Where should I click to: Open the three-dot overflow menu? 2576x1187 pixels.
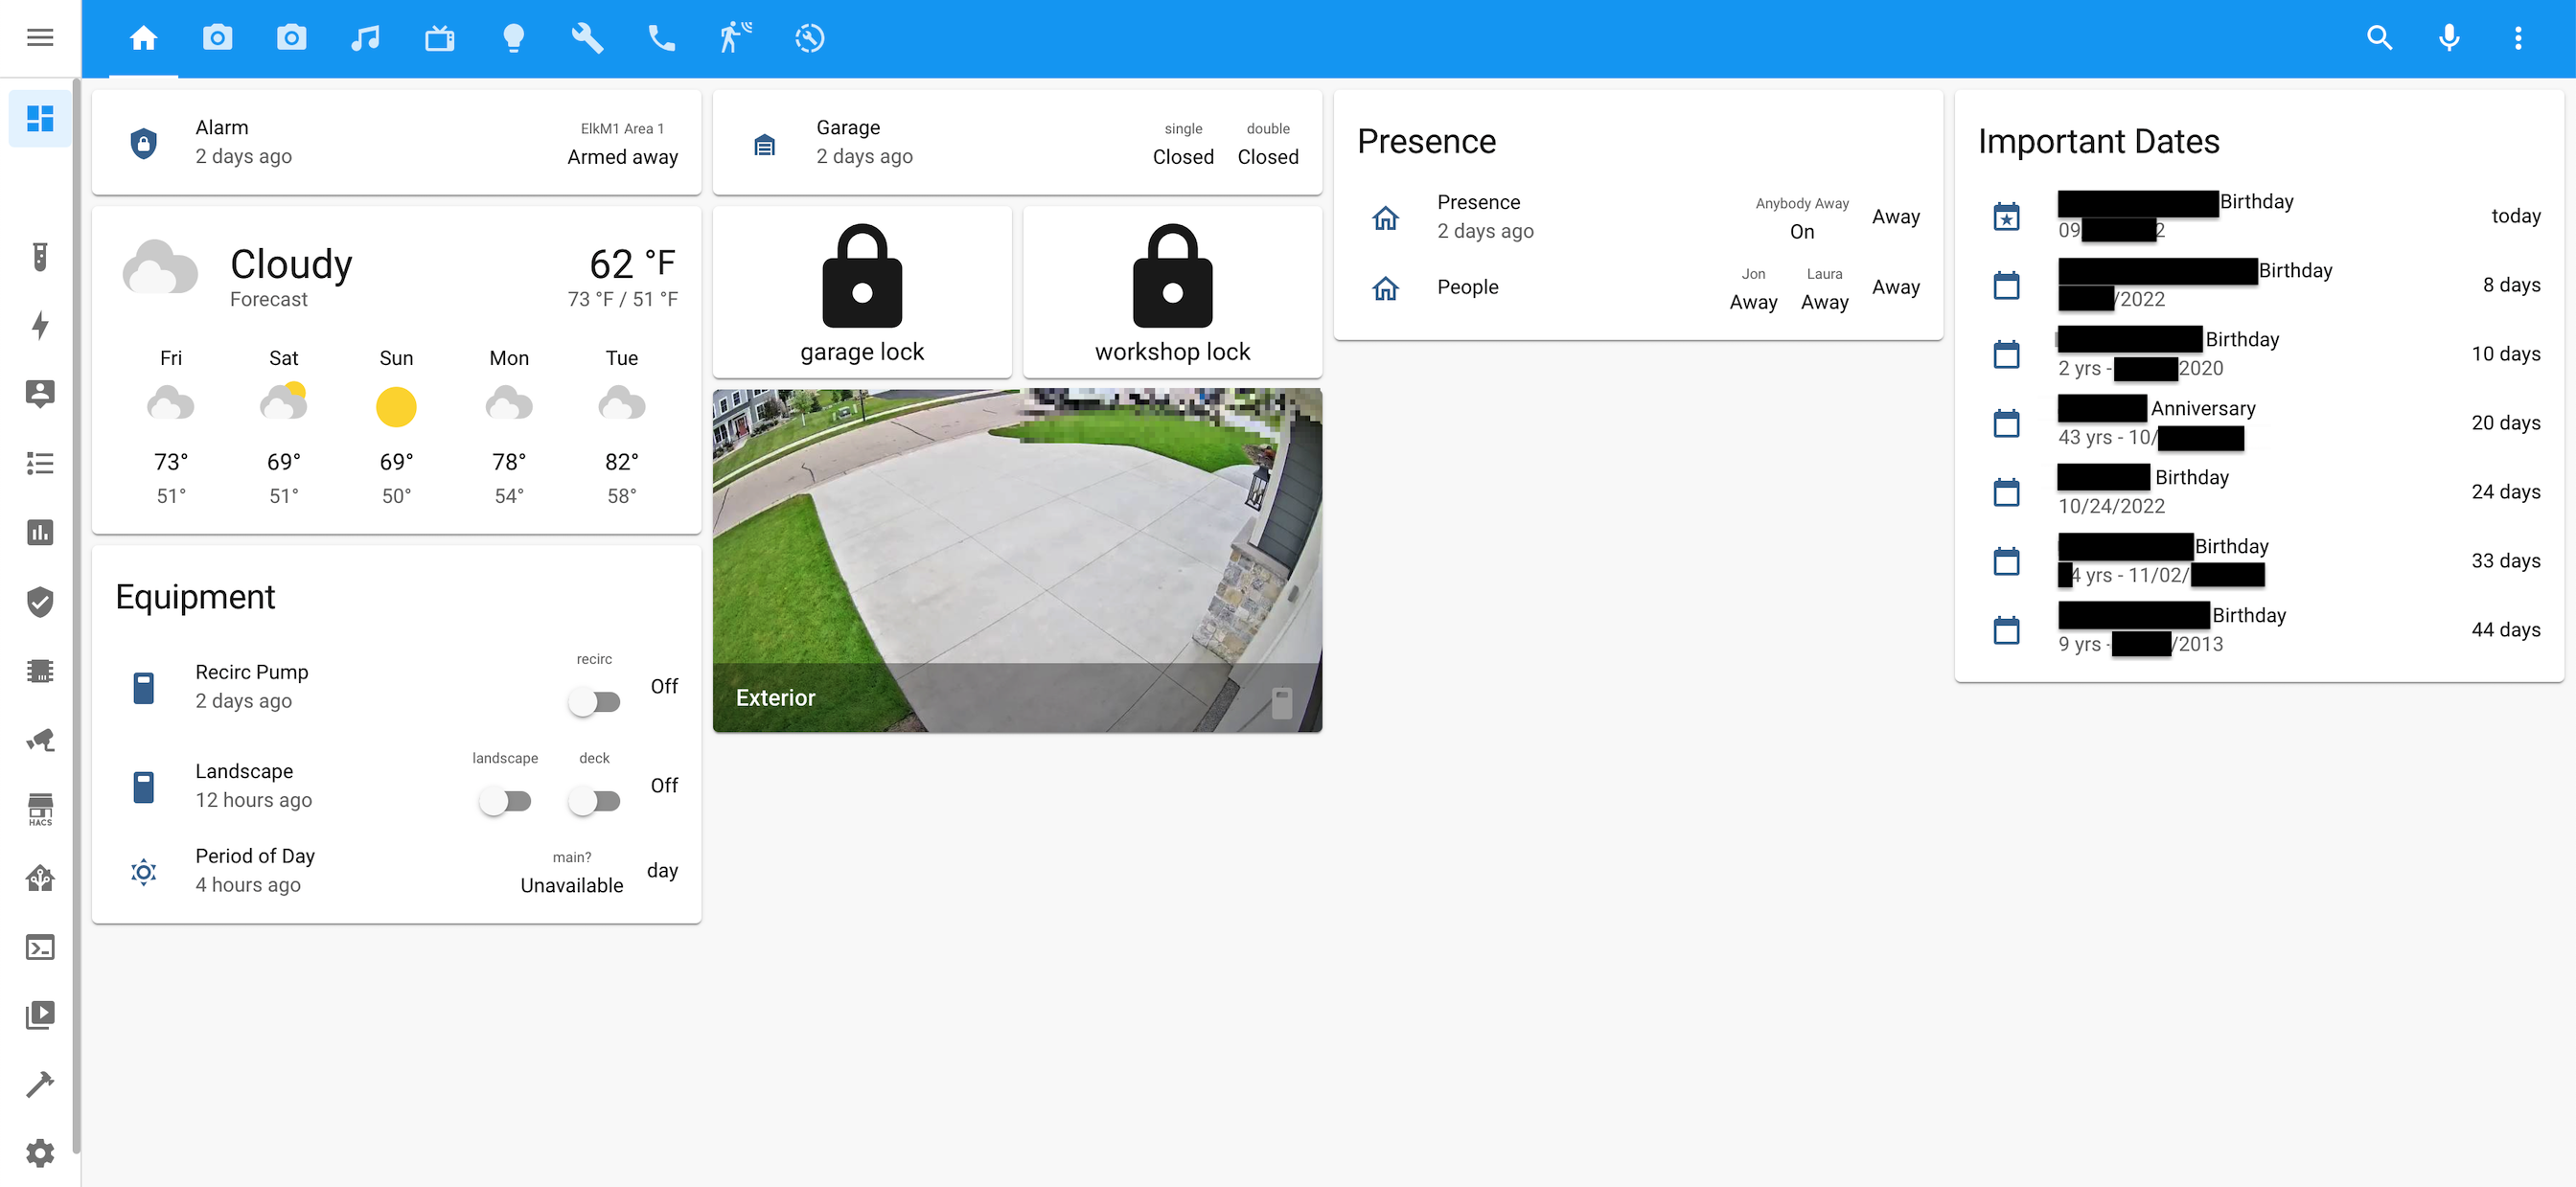pyautogui.click(x=2517, y=38)
